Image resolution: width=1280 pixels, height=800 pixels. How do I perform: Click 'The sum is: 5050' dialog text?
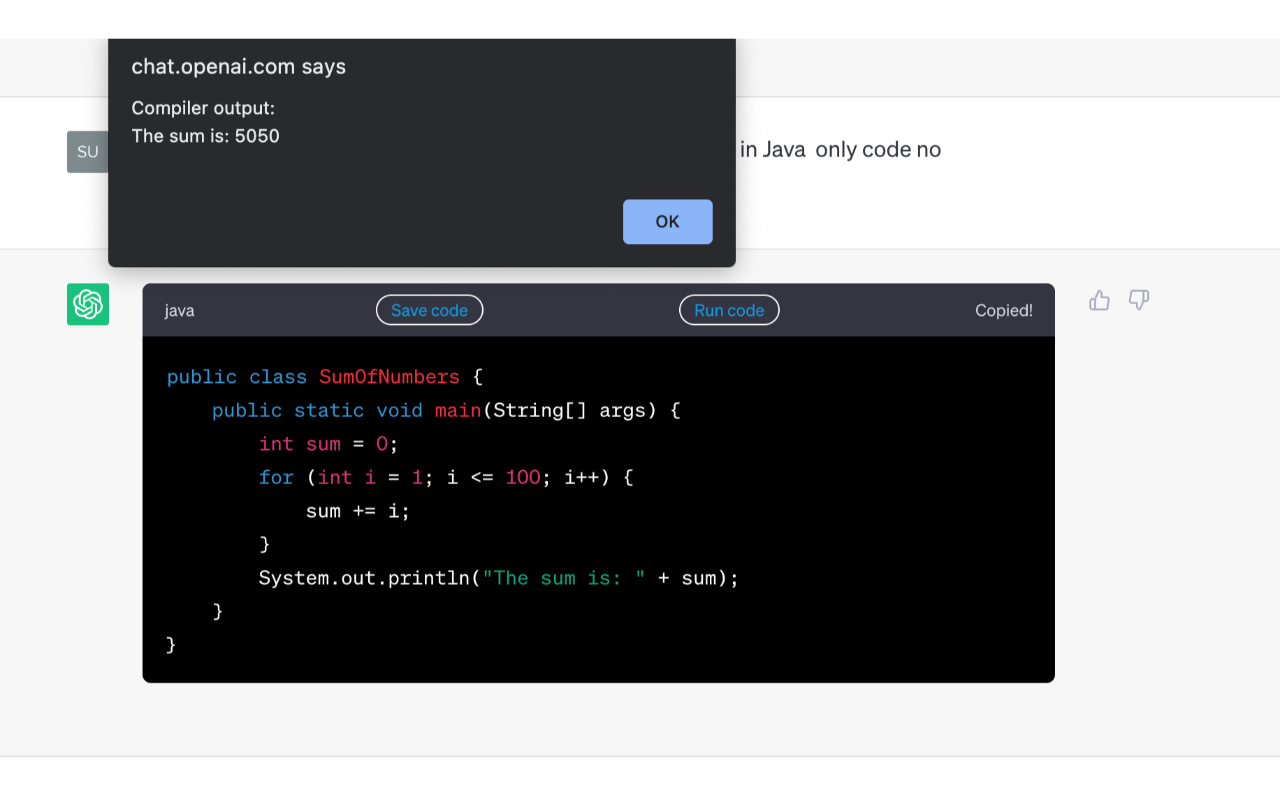coord(206,136)
